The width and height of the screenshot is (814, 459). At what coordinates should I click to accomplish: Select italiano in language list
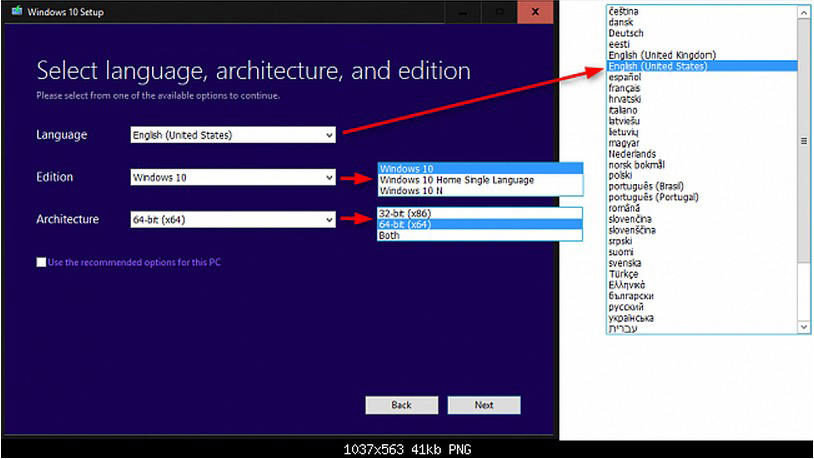click(702, 110)
